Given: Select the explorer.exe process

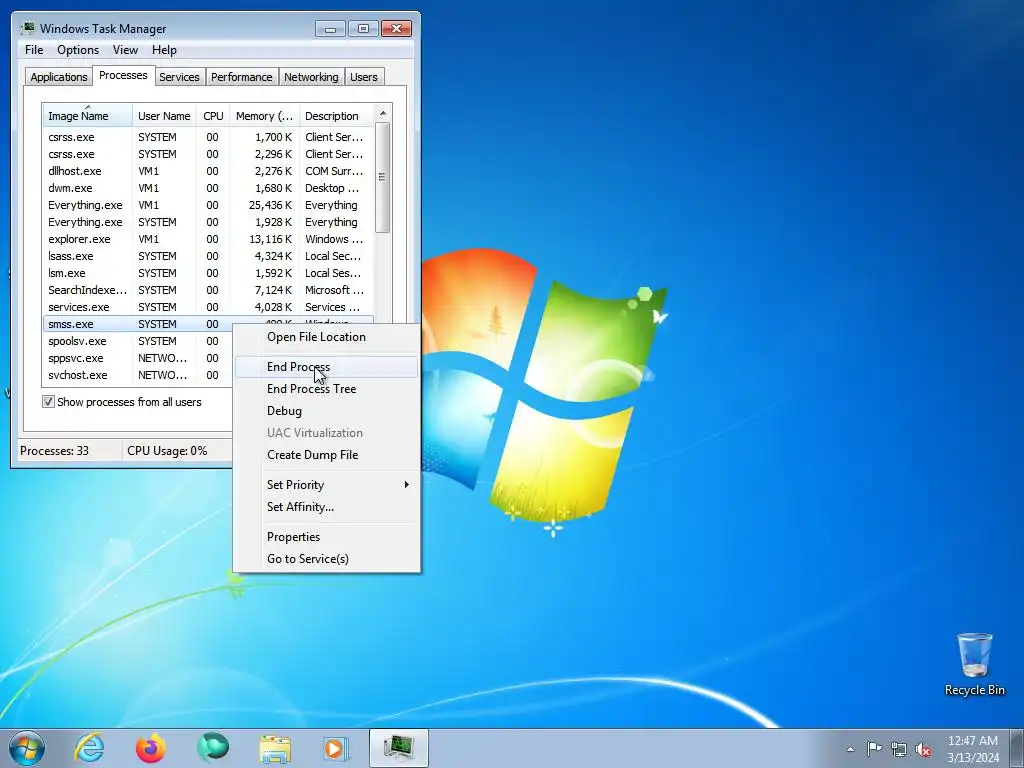Looking at the screenshot, I should tap(208, 239).
